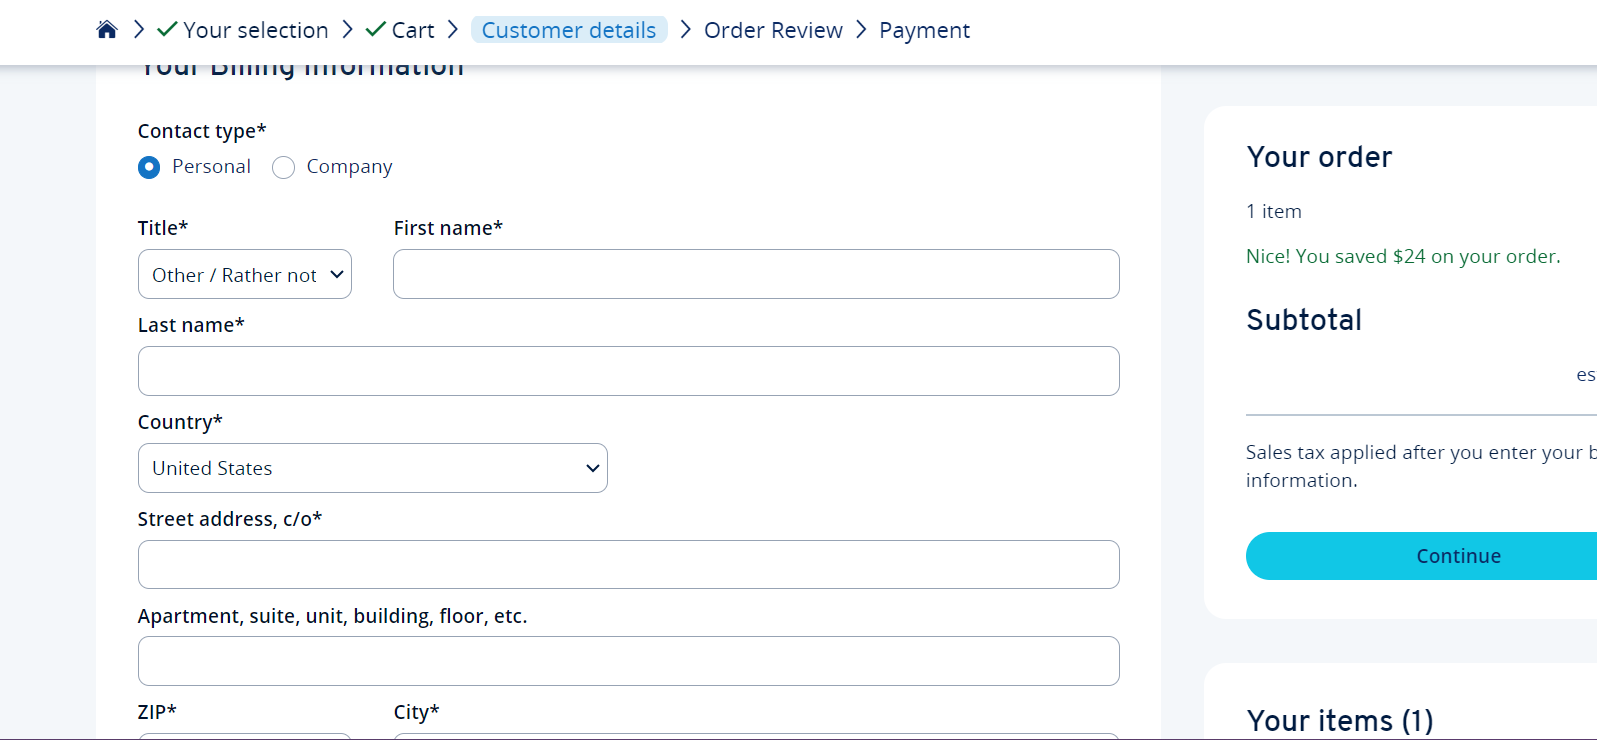Image resolution: width=1597 pixels, height=740 pixels.
Task: Open the Country dropdown showing United States
Action: [x=373, y=468]
